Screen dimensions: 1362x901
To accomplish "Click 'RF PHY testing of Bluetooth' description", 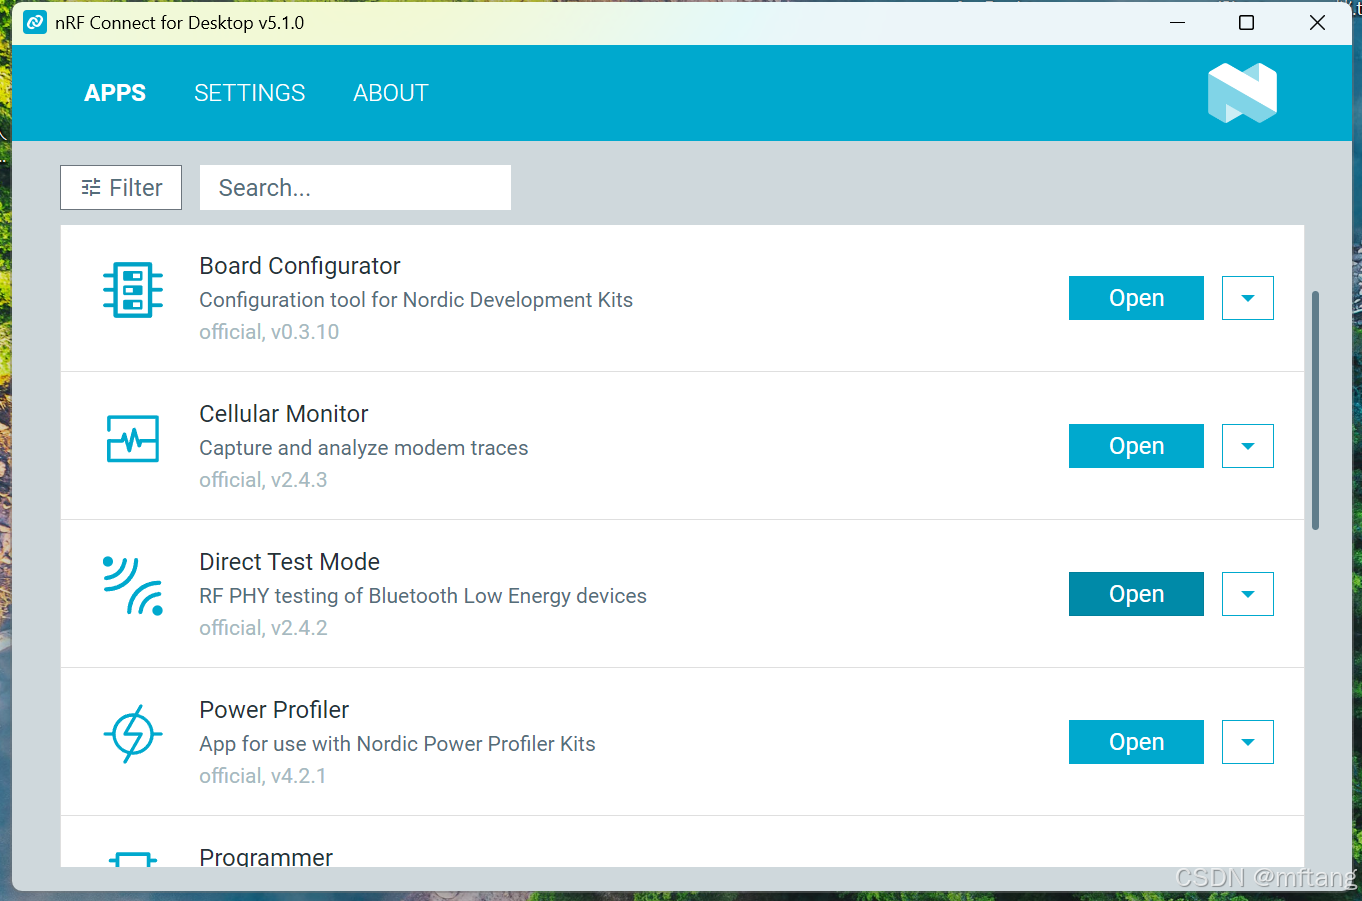I will [x=423, y=596].
